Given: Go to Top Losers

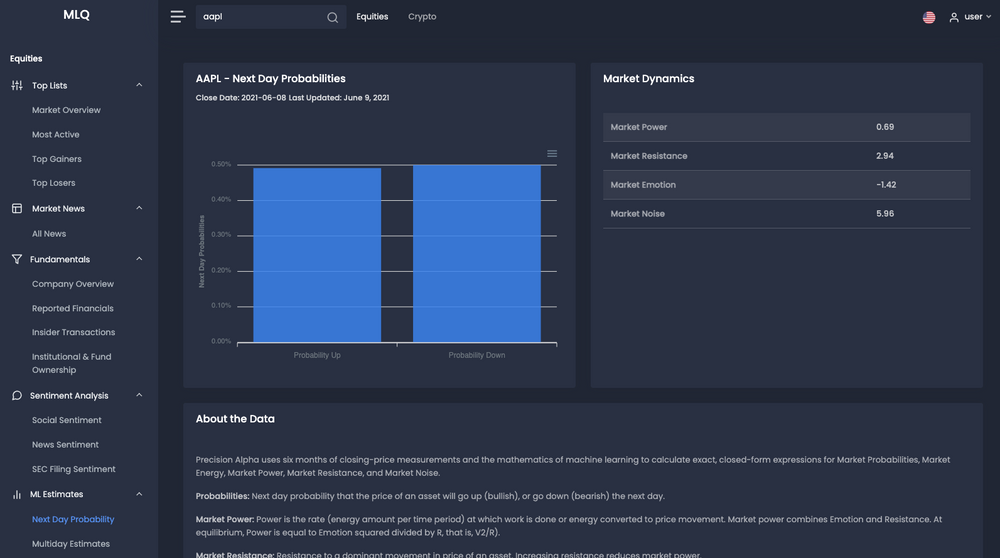Looking at the screenshot, I should pos(54,183).
